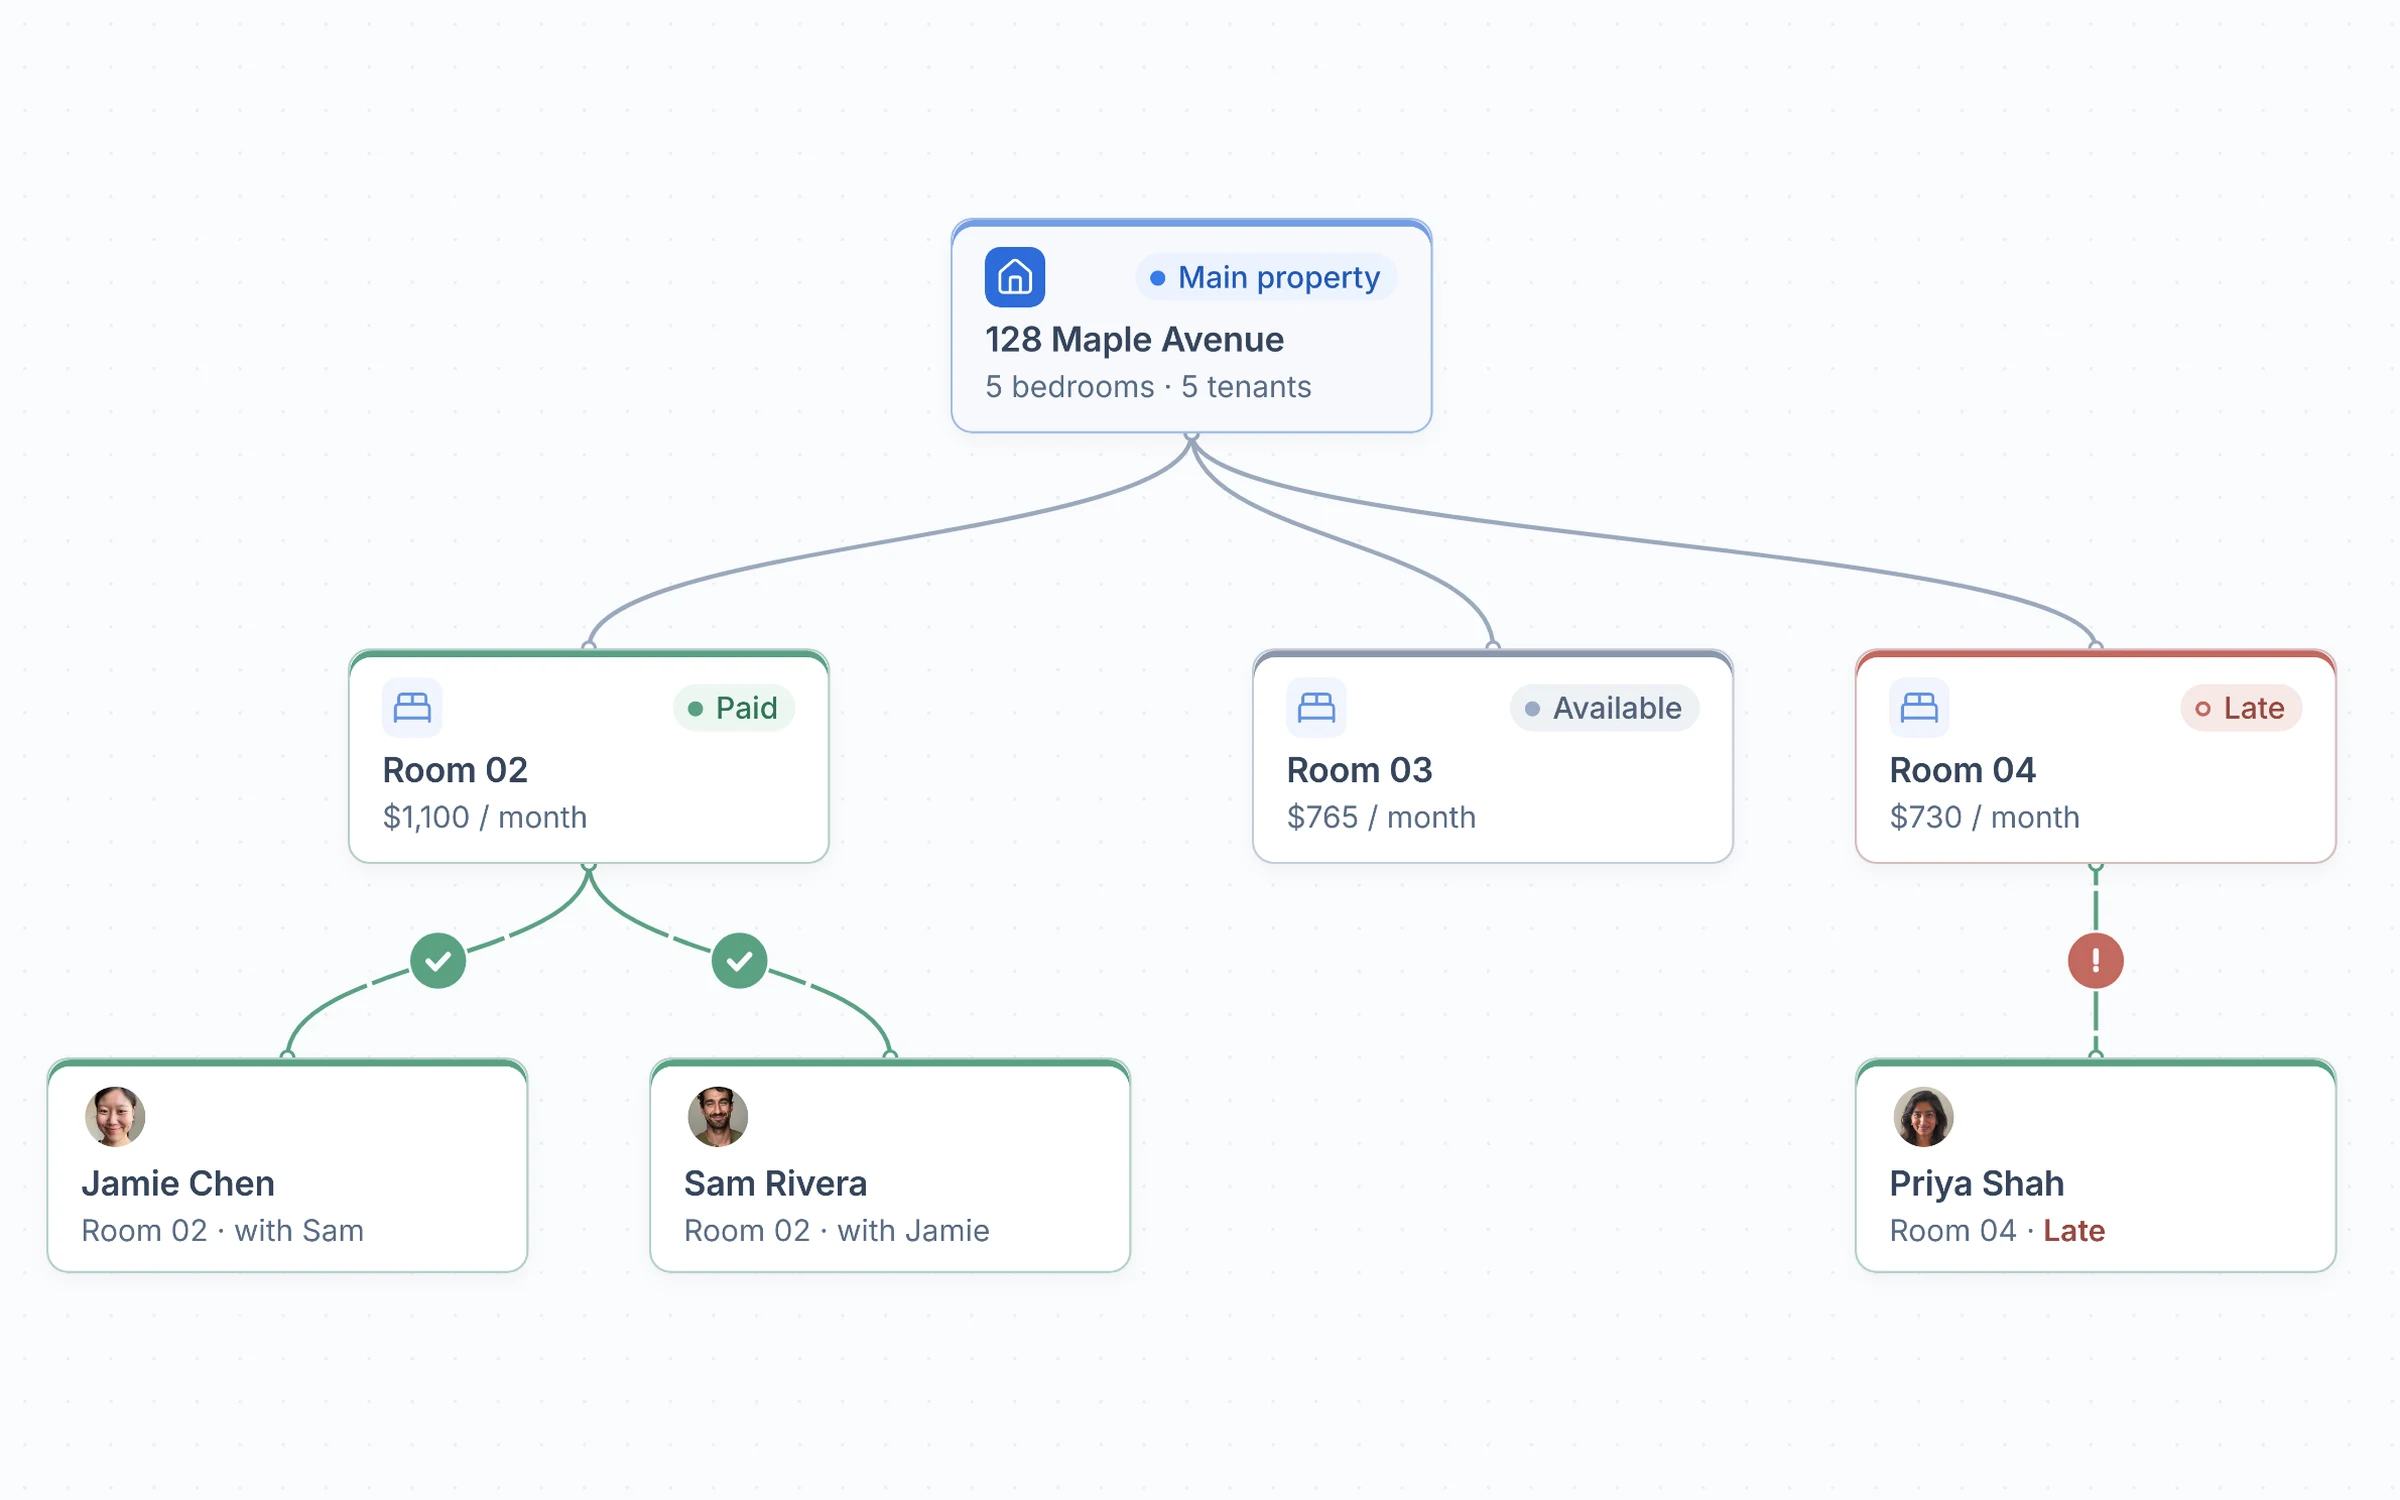2400x1500 pixels.
Task: Click connector handle below 128 Maple Avenue card
Action: (1192, 436)
